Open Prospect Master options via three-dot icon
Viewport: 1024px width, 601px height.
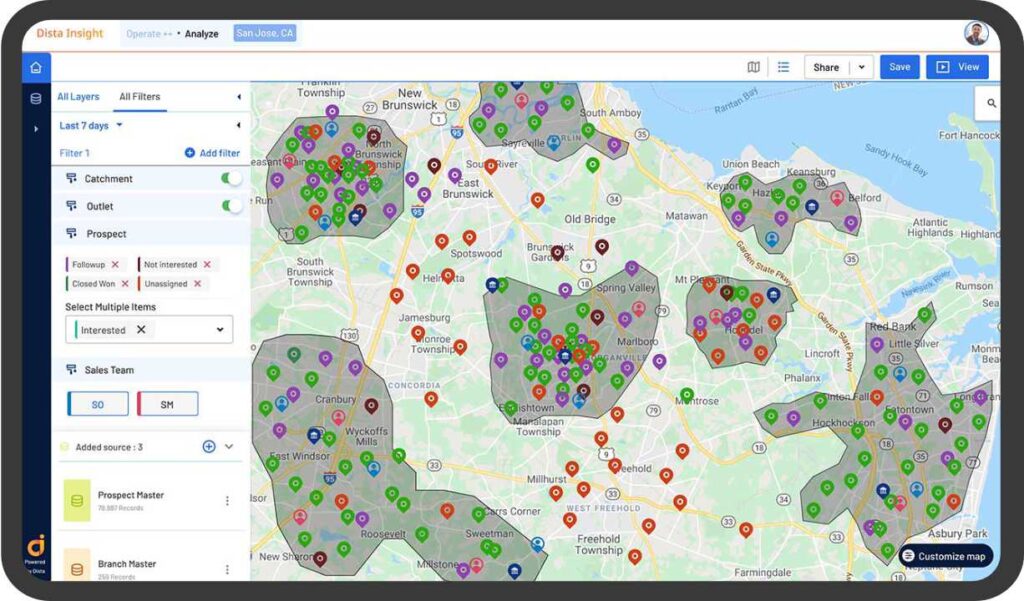[227, 500]
